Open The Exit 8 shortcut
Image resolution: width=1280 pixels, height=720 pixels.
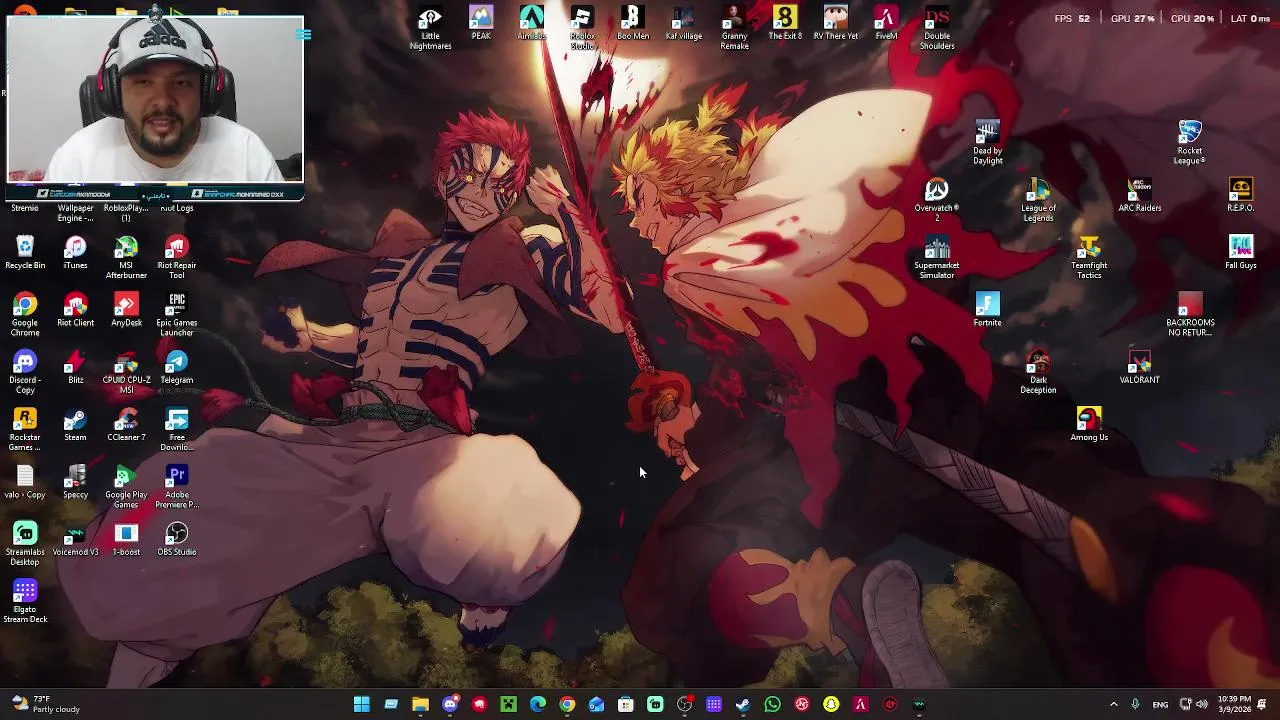coord(785,23)
